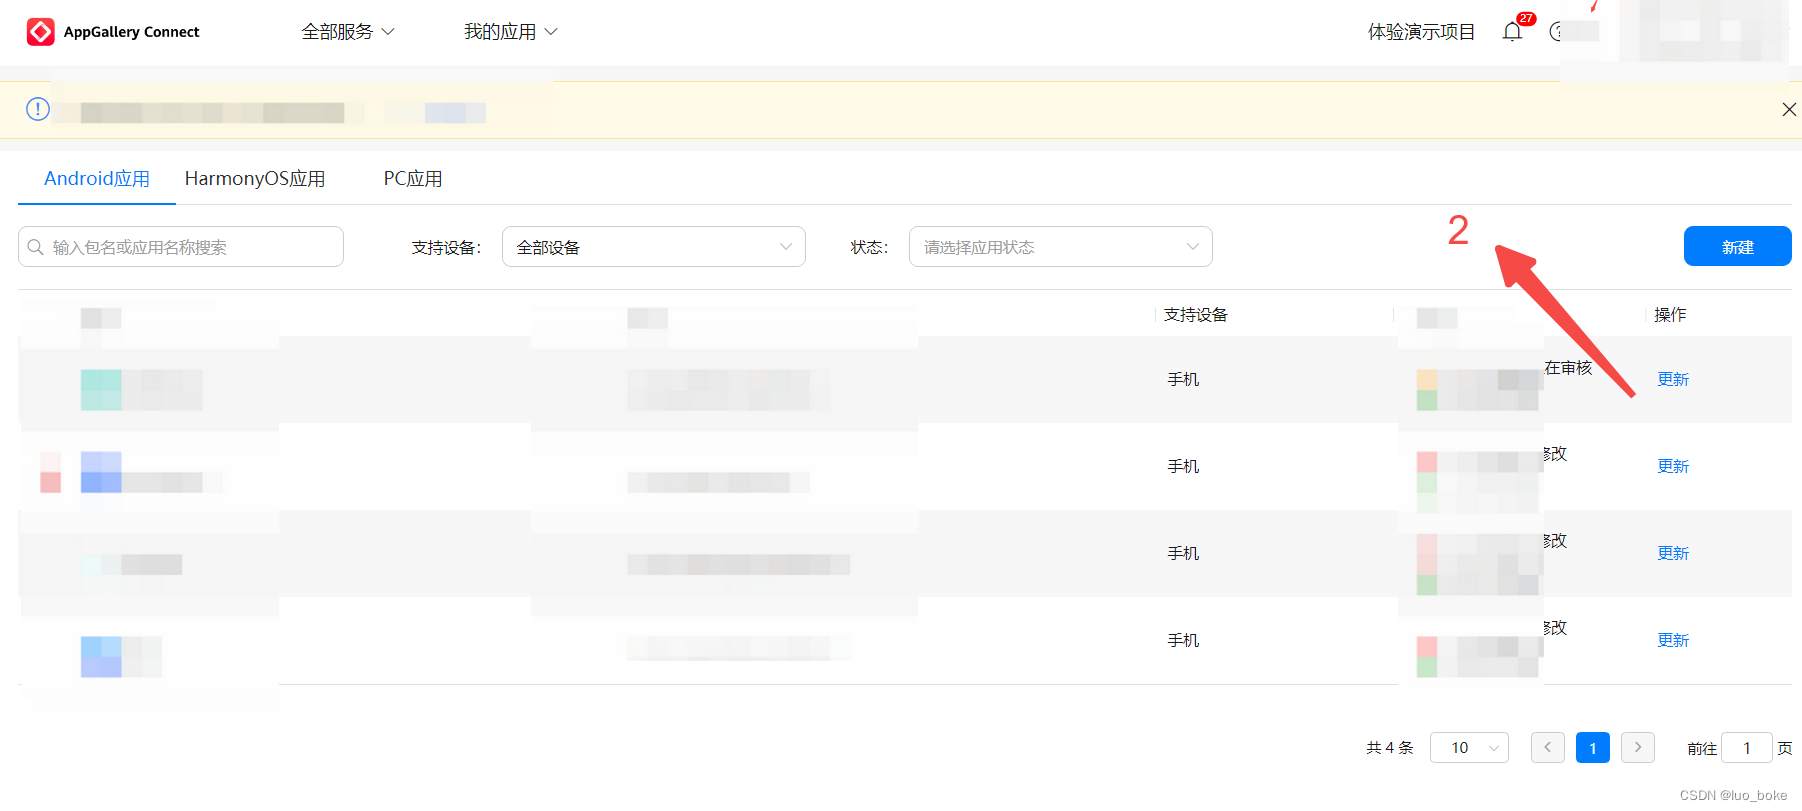
Task: Click the search magnifier icon
Action: click(x=36, y=247)
